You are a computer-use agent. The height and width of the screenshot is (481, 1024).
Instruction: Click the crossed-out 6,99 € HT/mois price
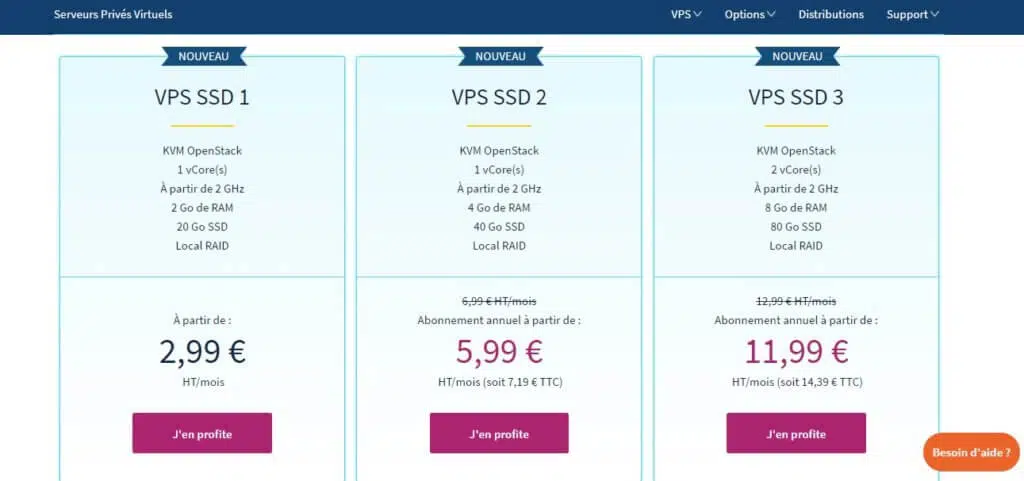point(499,301)
